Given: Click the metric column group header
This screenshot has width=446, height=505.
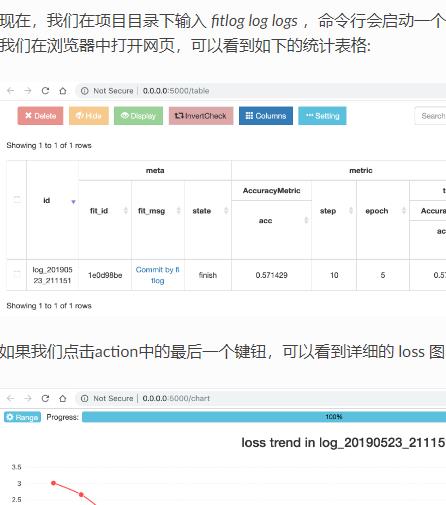Looking at the screenshot, I should [x=361, y=170].
